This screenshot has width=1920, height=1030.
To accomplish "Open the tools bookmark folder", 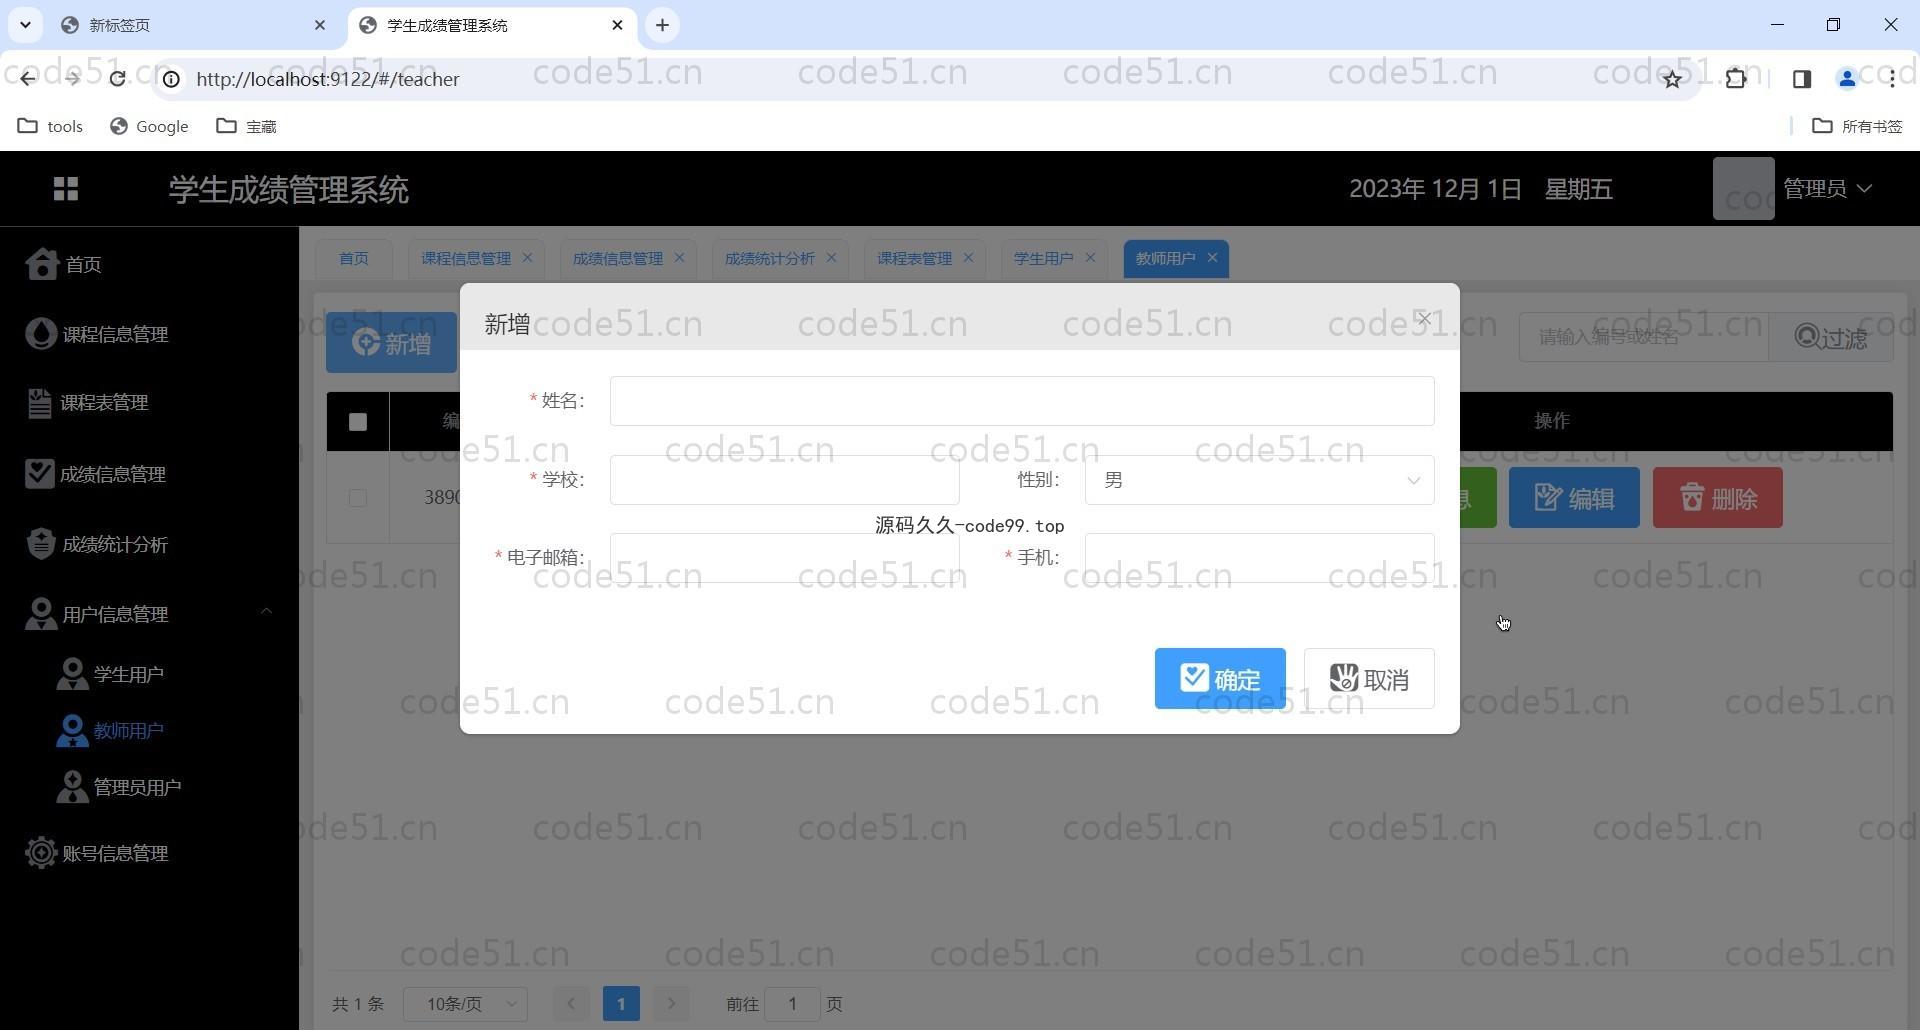I will point(50,126).
